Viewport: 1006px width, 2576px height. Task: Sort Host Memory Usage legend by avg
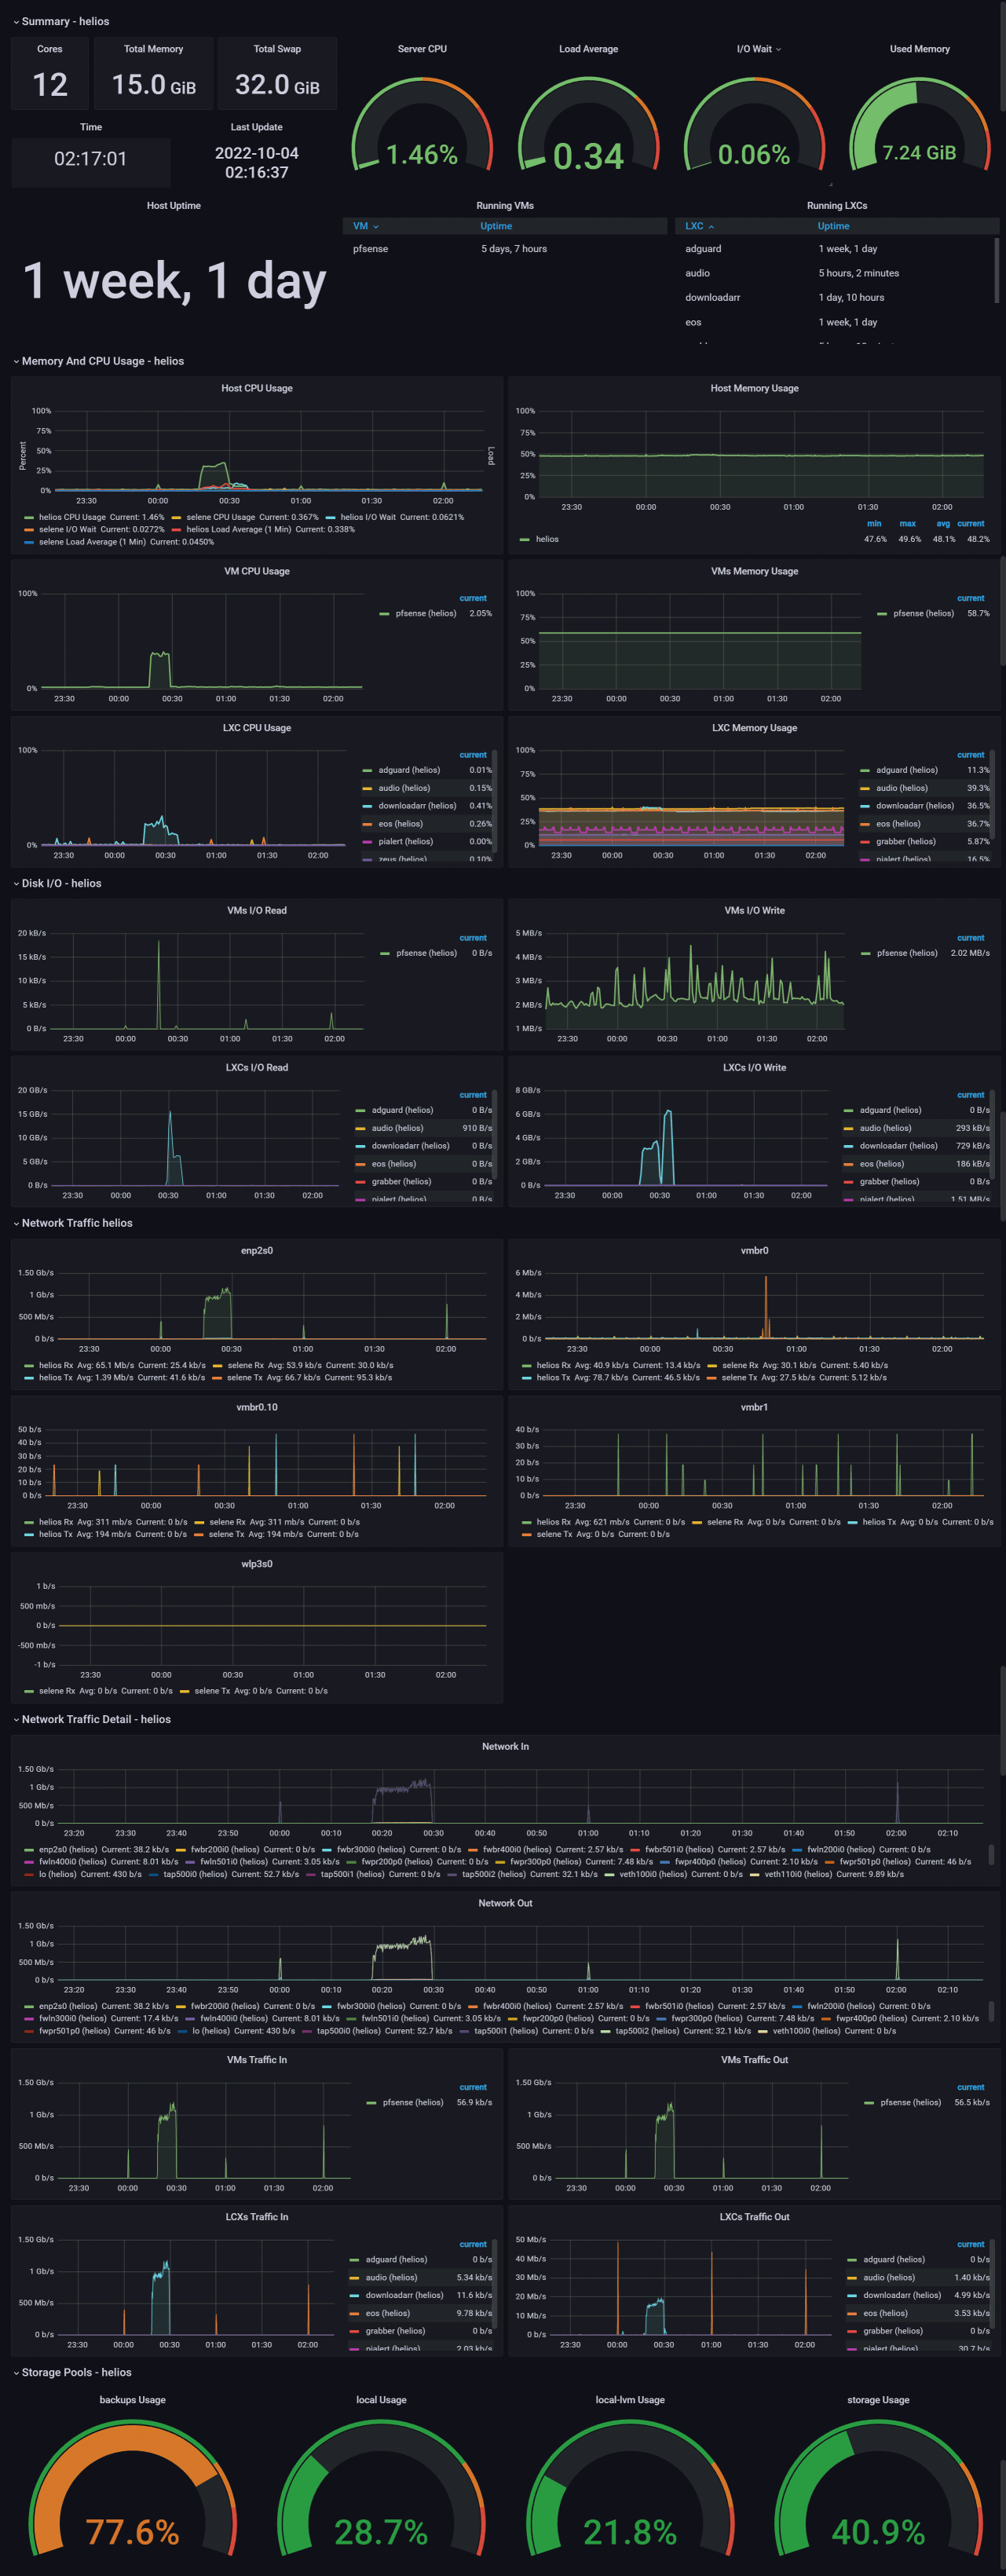coord(943,523)
